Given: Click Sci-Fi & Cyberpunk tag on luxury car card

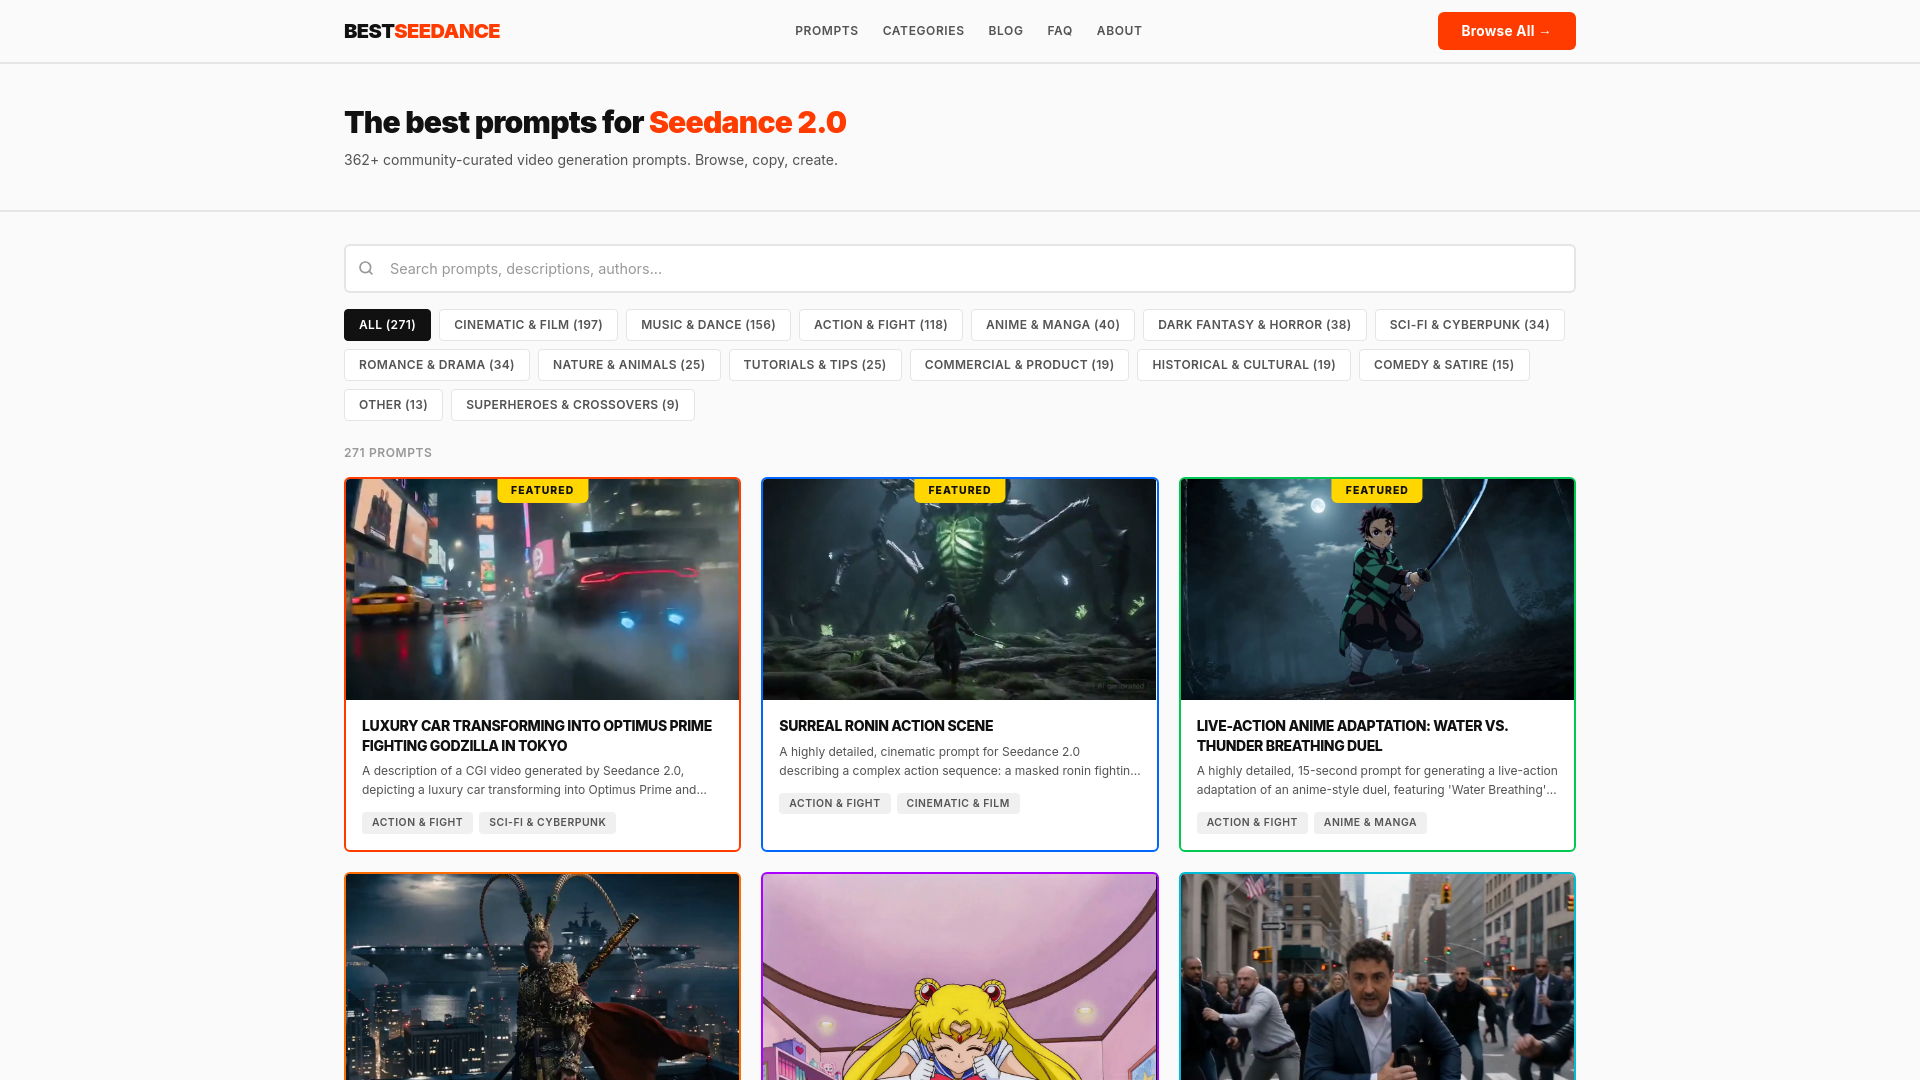Looking at the screenshot, I should click(547, 822).
